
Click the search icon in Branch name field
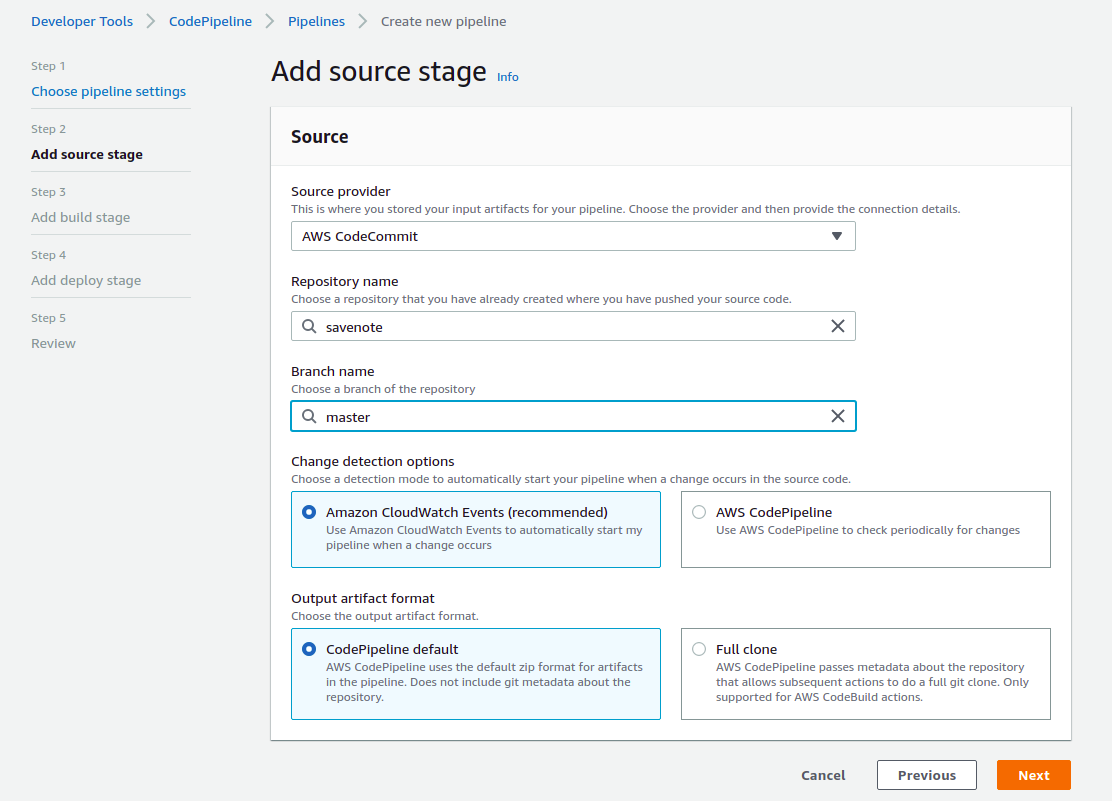309,416
